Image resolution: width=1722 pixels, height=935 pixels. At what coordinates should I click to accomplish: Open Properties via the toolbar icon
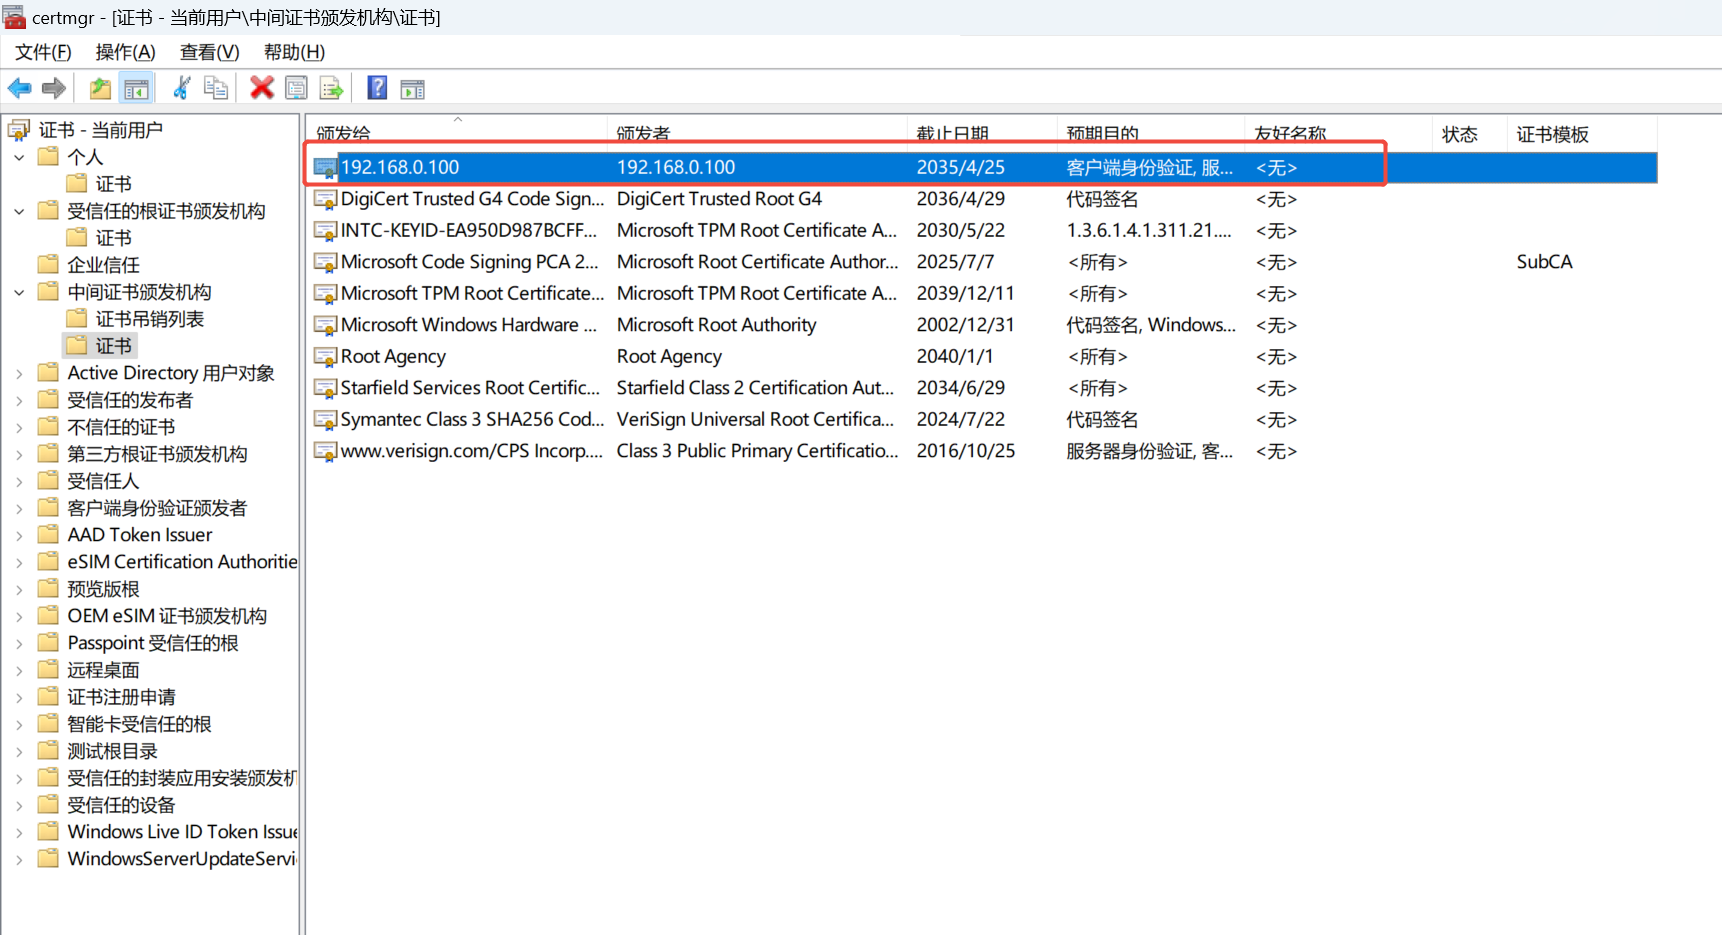(296, 88)
